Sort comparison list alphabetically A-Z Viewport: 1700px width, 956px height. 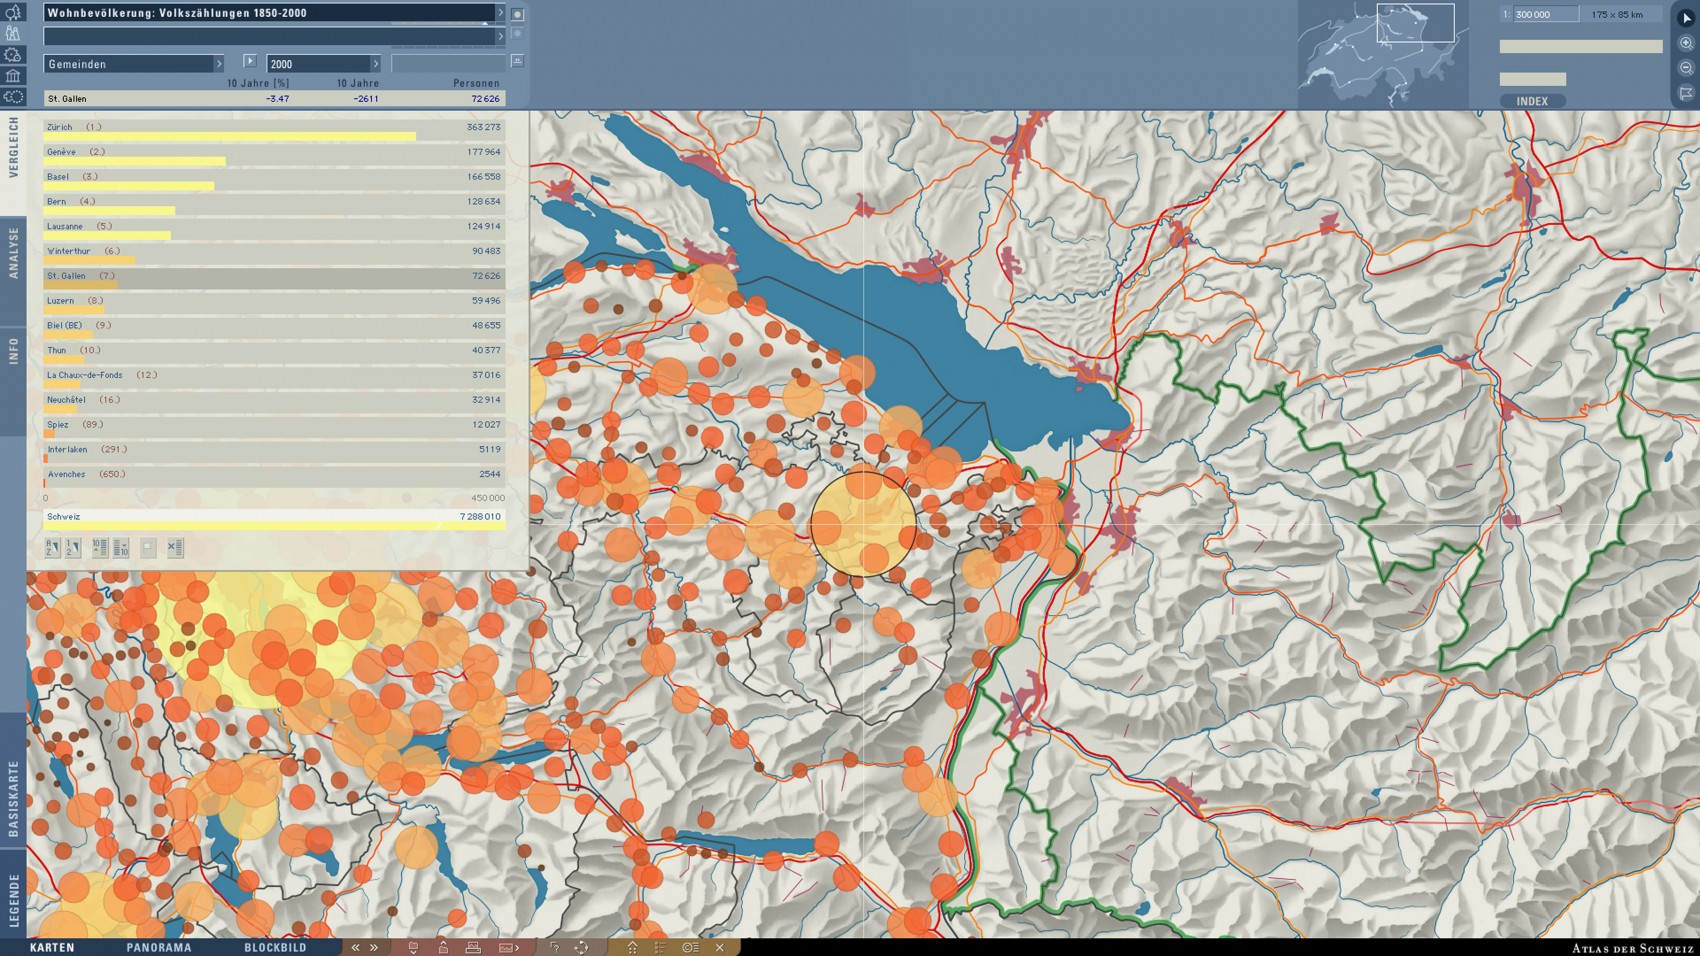(52, 547)
